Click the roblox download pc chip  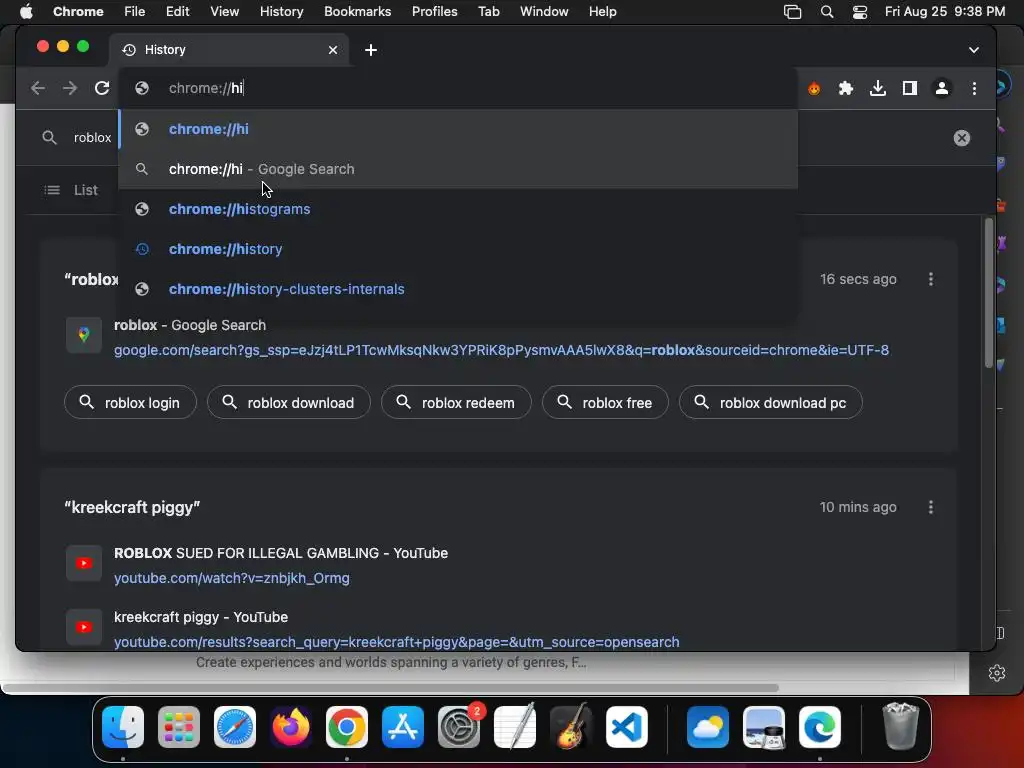(x=771, y=403)
